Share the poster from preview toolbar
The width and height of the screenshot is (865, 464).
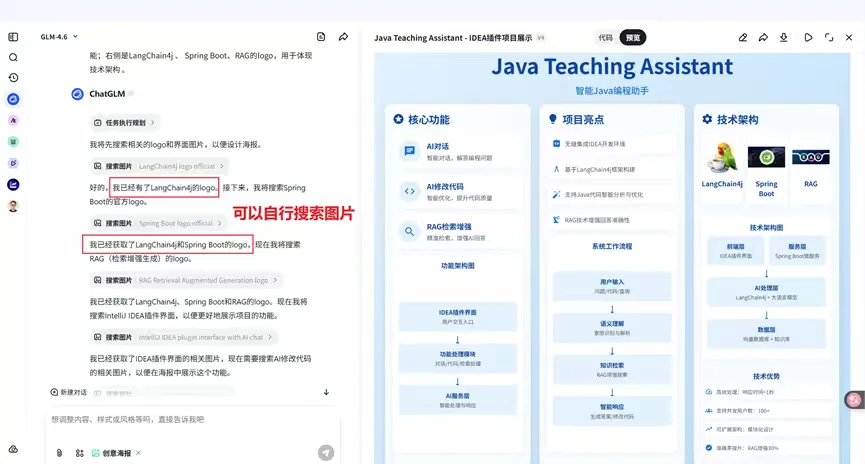[x=763, y=38]
